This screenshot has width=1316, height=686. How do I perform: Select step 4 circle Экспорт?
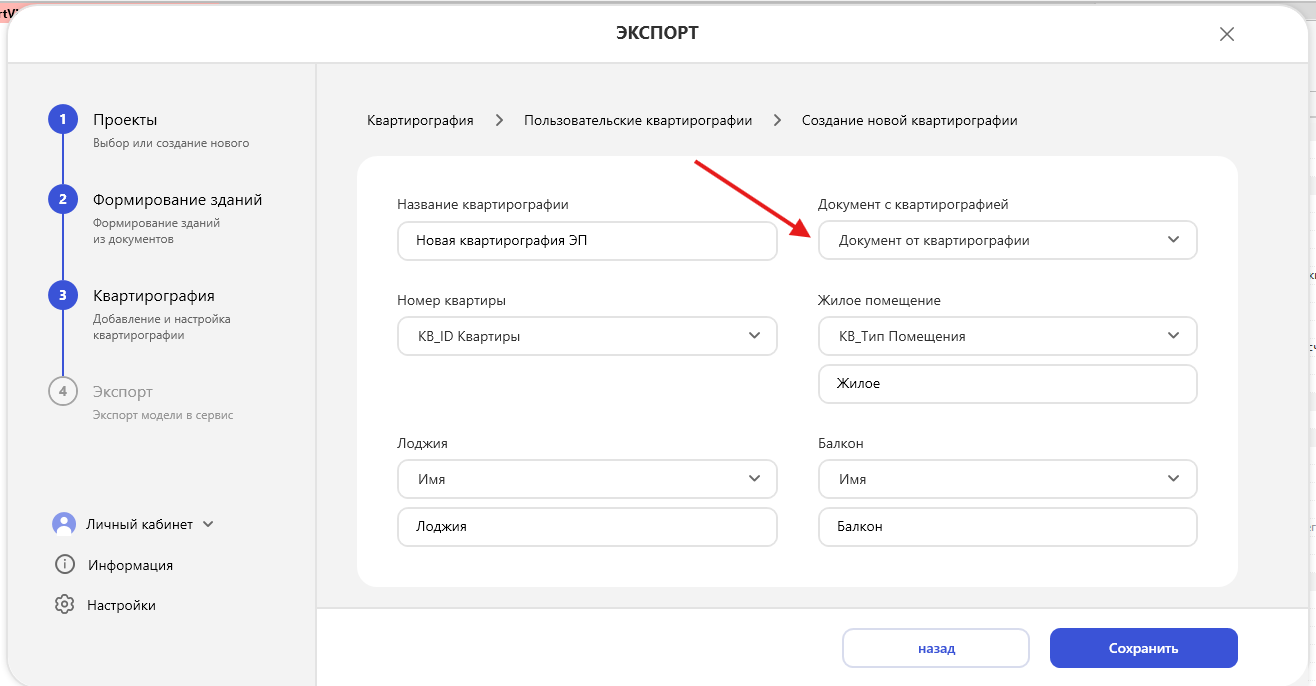tap(62, 392)
